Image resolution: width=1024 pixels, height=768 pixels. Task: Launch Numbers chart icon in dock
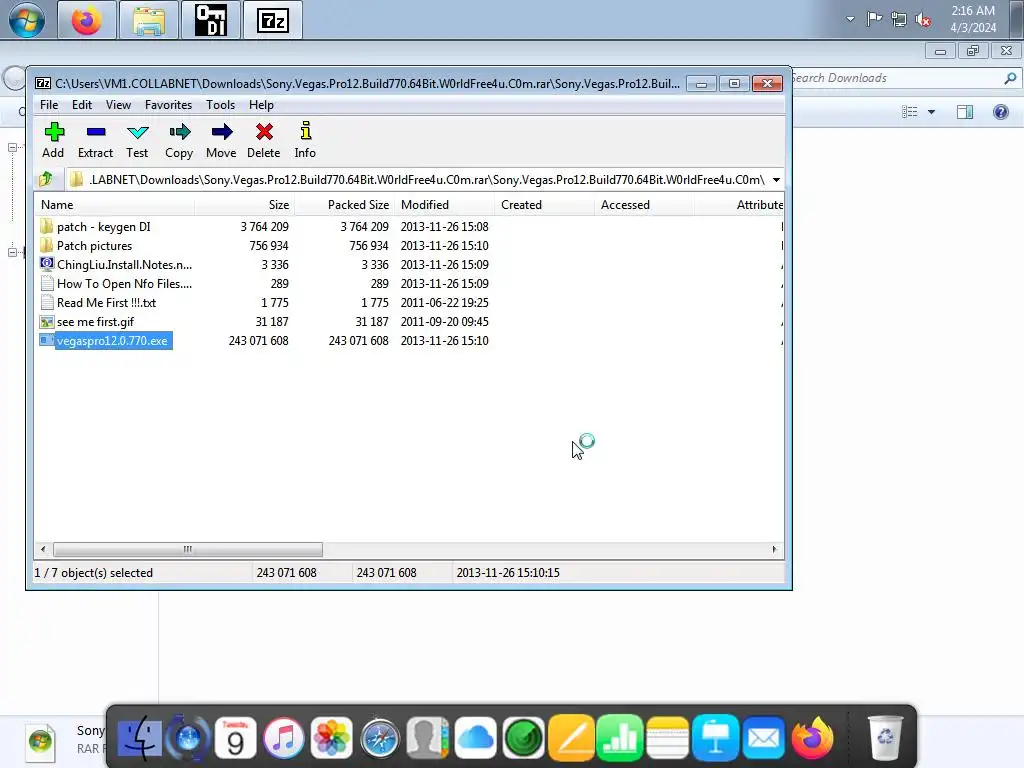[x=620, y=739]
